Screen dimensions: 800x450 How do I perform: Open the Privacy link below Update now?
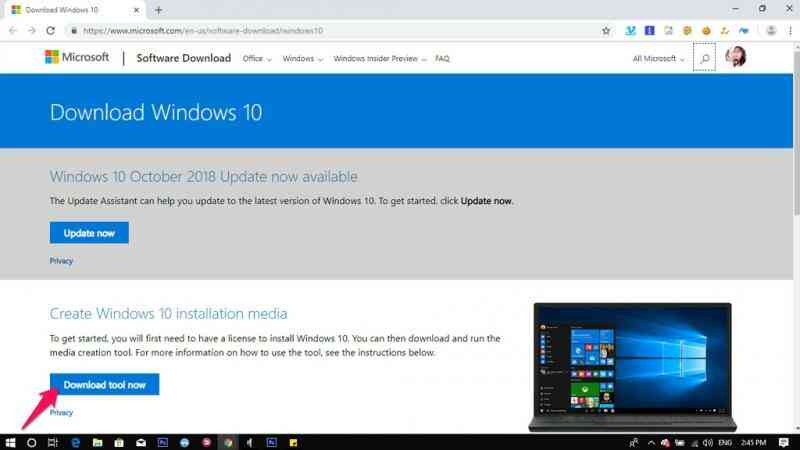pos(61,261)
